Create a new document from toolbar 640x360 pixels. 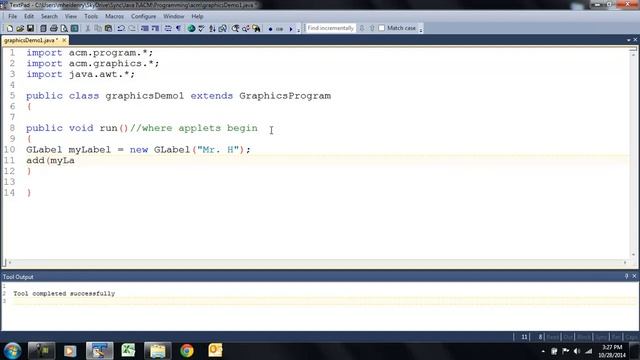pyautogui.click(x=9, y=29)
